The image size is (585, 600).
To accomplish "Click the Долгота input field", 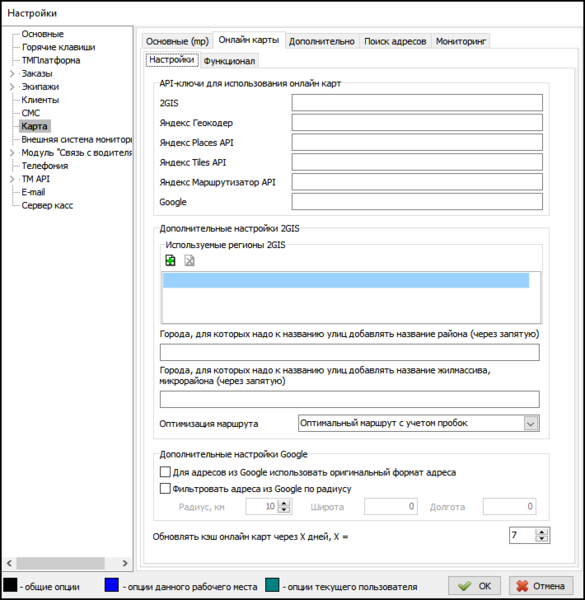I will tap(509, 507).
